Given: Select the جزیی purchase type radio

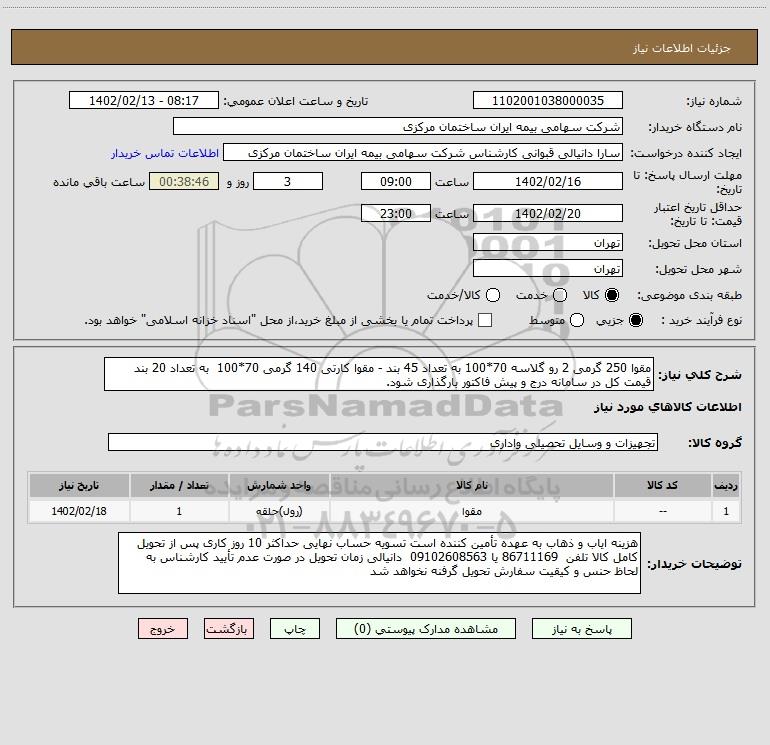Looking at the screenshot, I should pos(635,320).
